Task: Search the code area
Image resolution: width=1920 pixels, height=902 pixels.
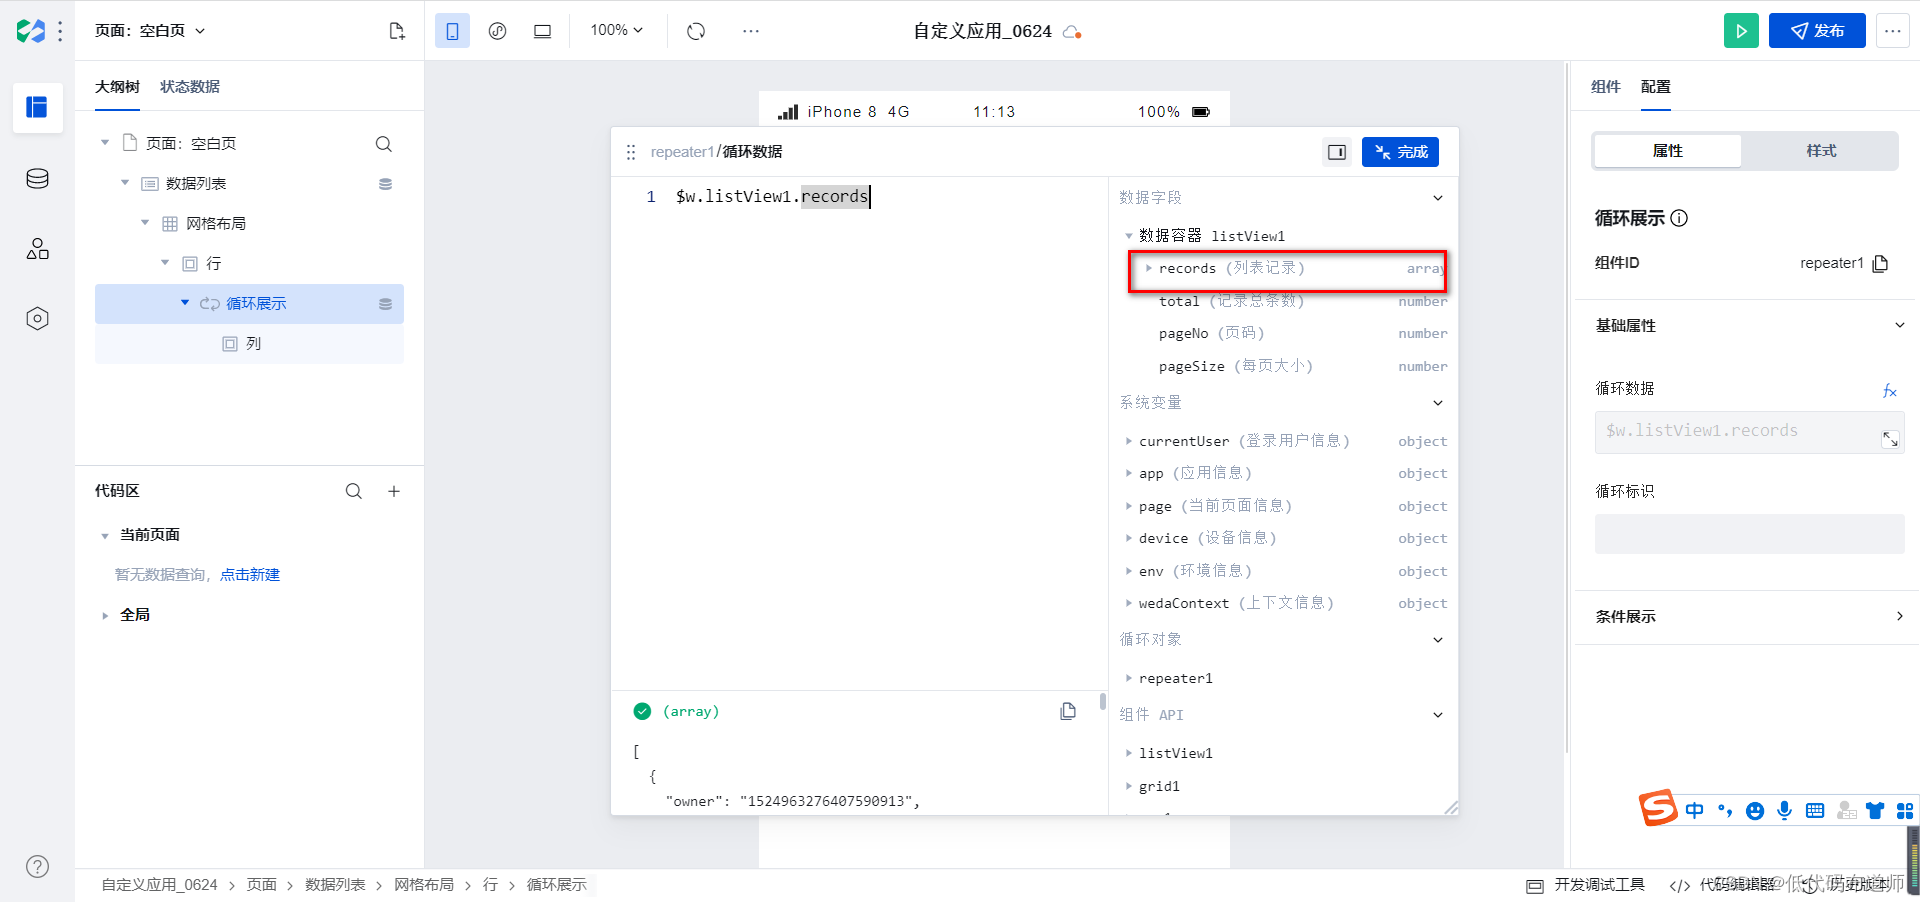Action: (353, 491)
